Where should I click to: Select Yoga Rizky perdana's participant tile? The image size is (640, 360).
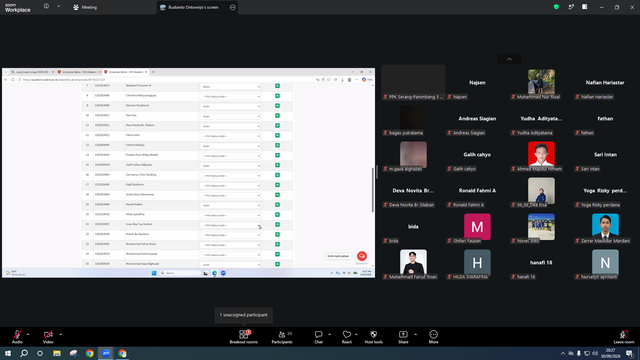605,191
